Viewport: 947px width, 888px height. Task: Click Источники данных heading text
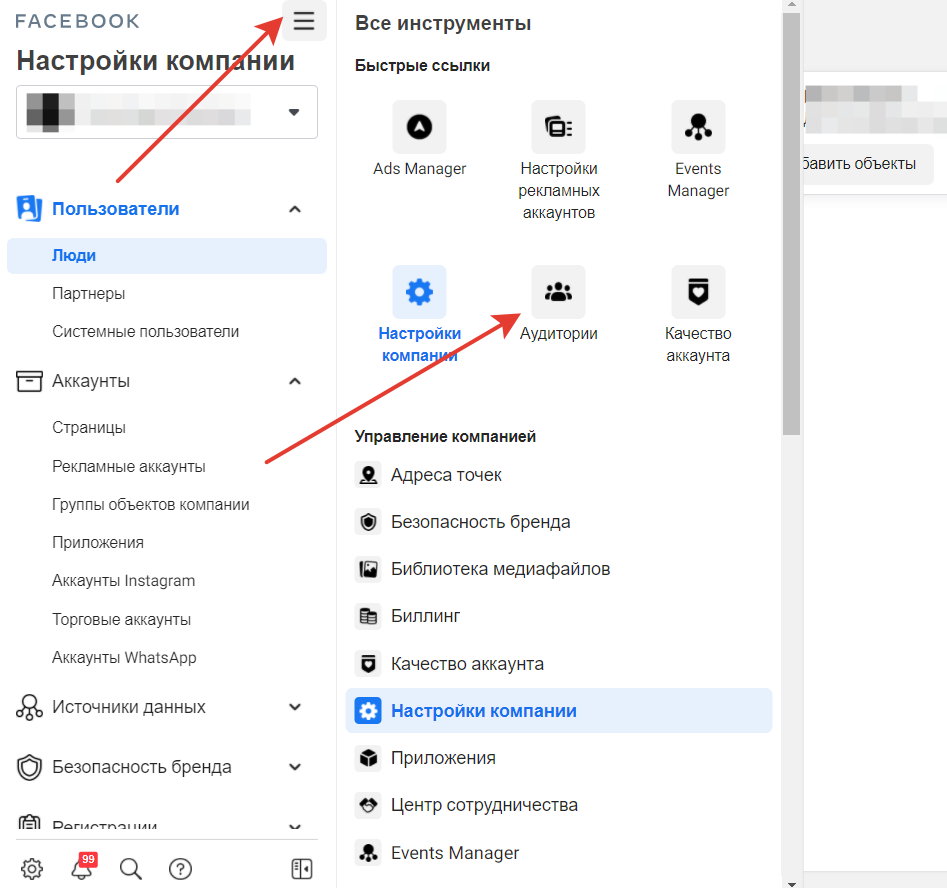[129, 707]
